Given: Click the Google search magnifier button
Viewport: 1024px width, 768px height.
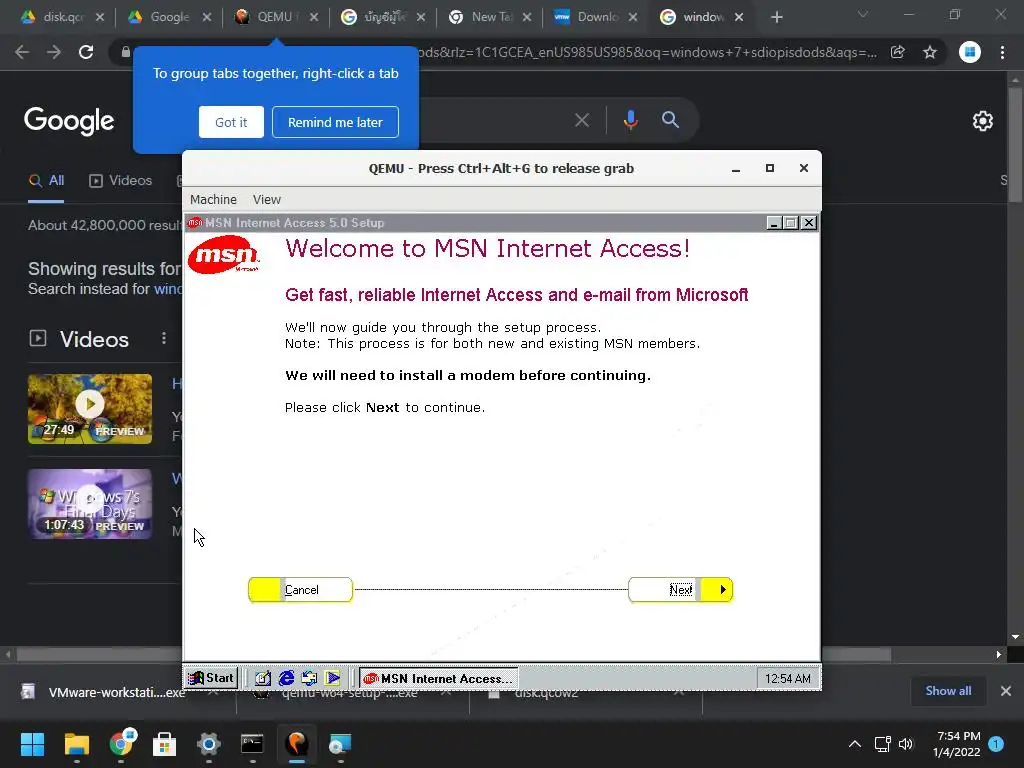Looking at the screenshot, I should click(x=670, y=120).
